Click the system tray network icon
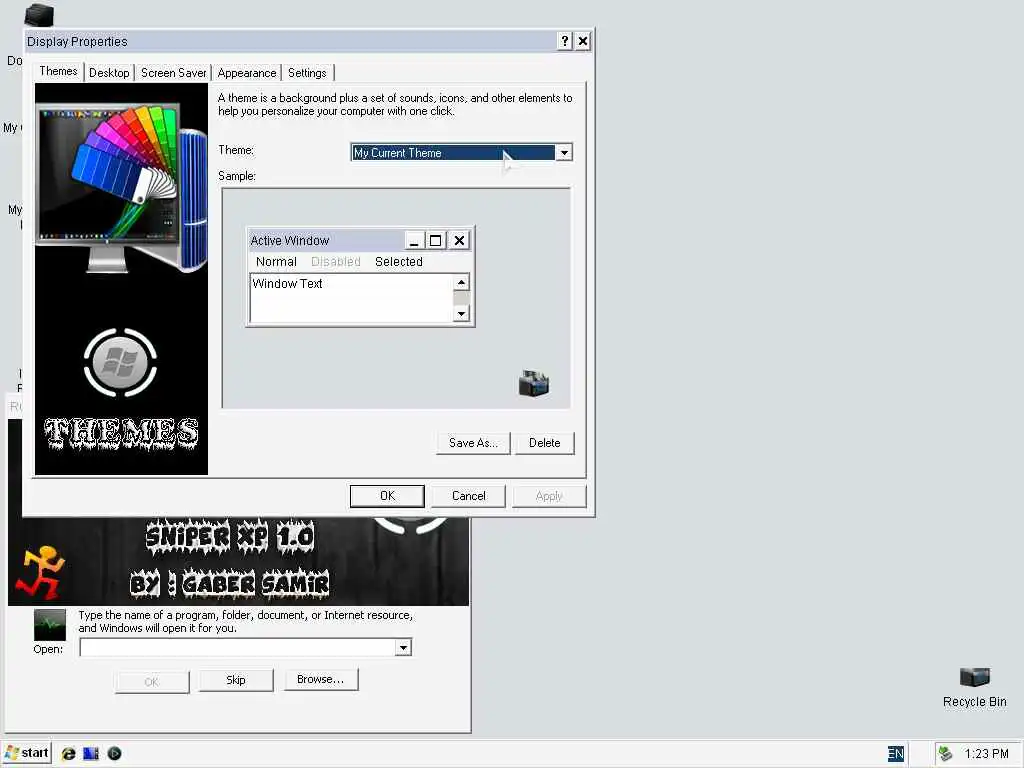This screenshot has height=768, width=1024. coord(945,754)
